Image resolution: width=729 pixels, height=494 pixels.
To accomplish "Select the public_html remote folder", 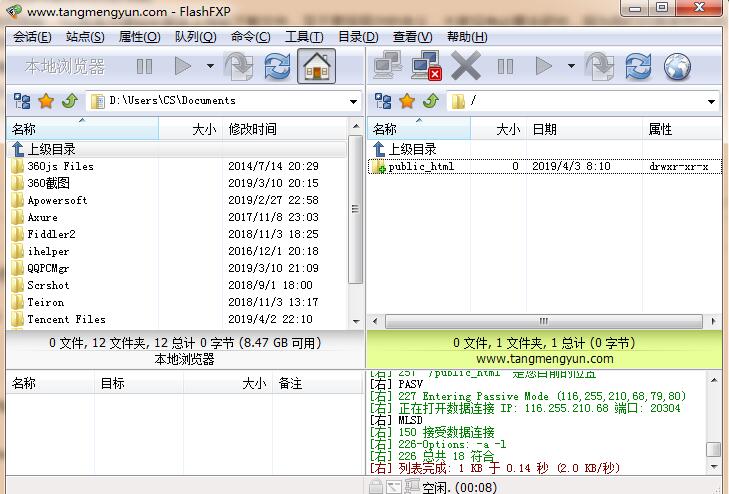I will coord(421,166).
